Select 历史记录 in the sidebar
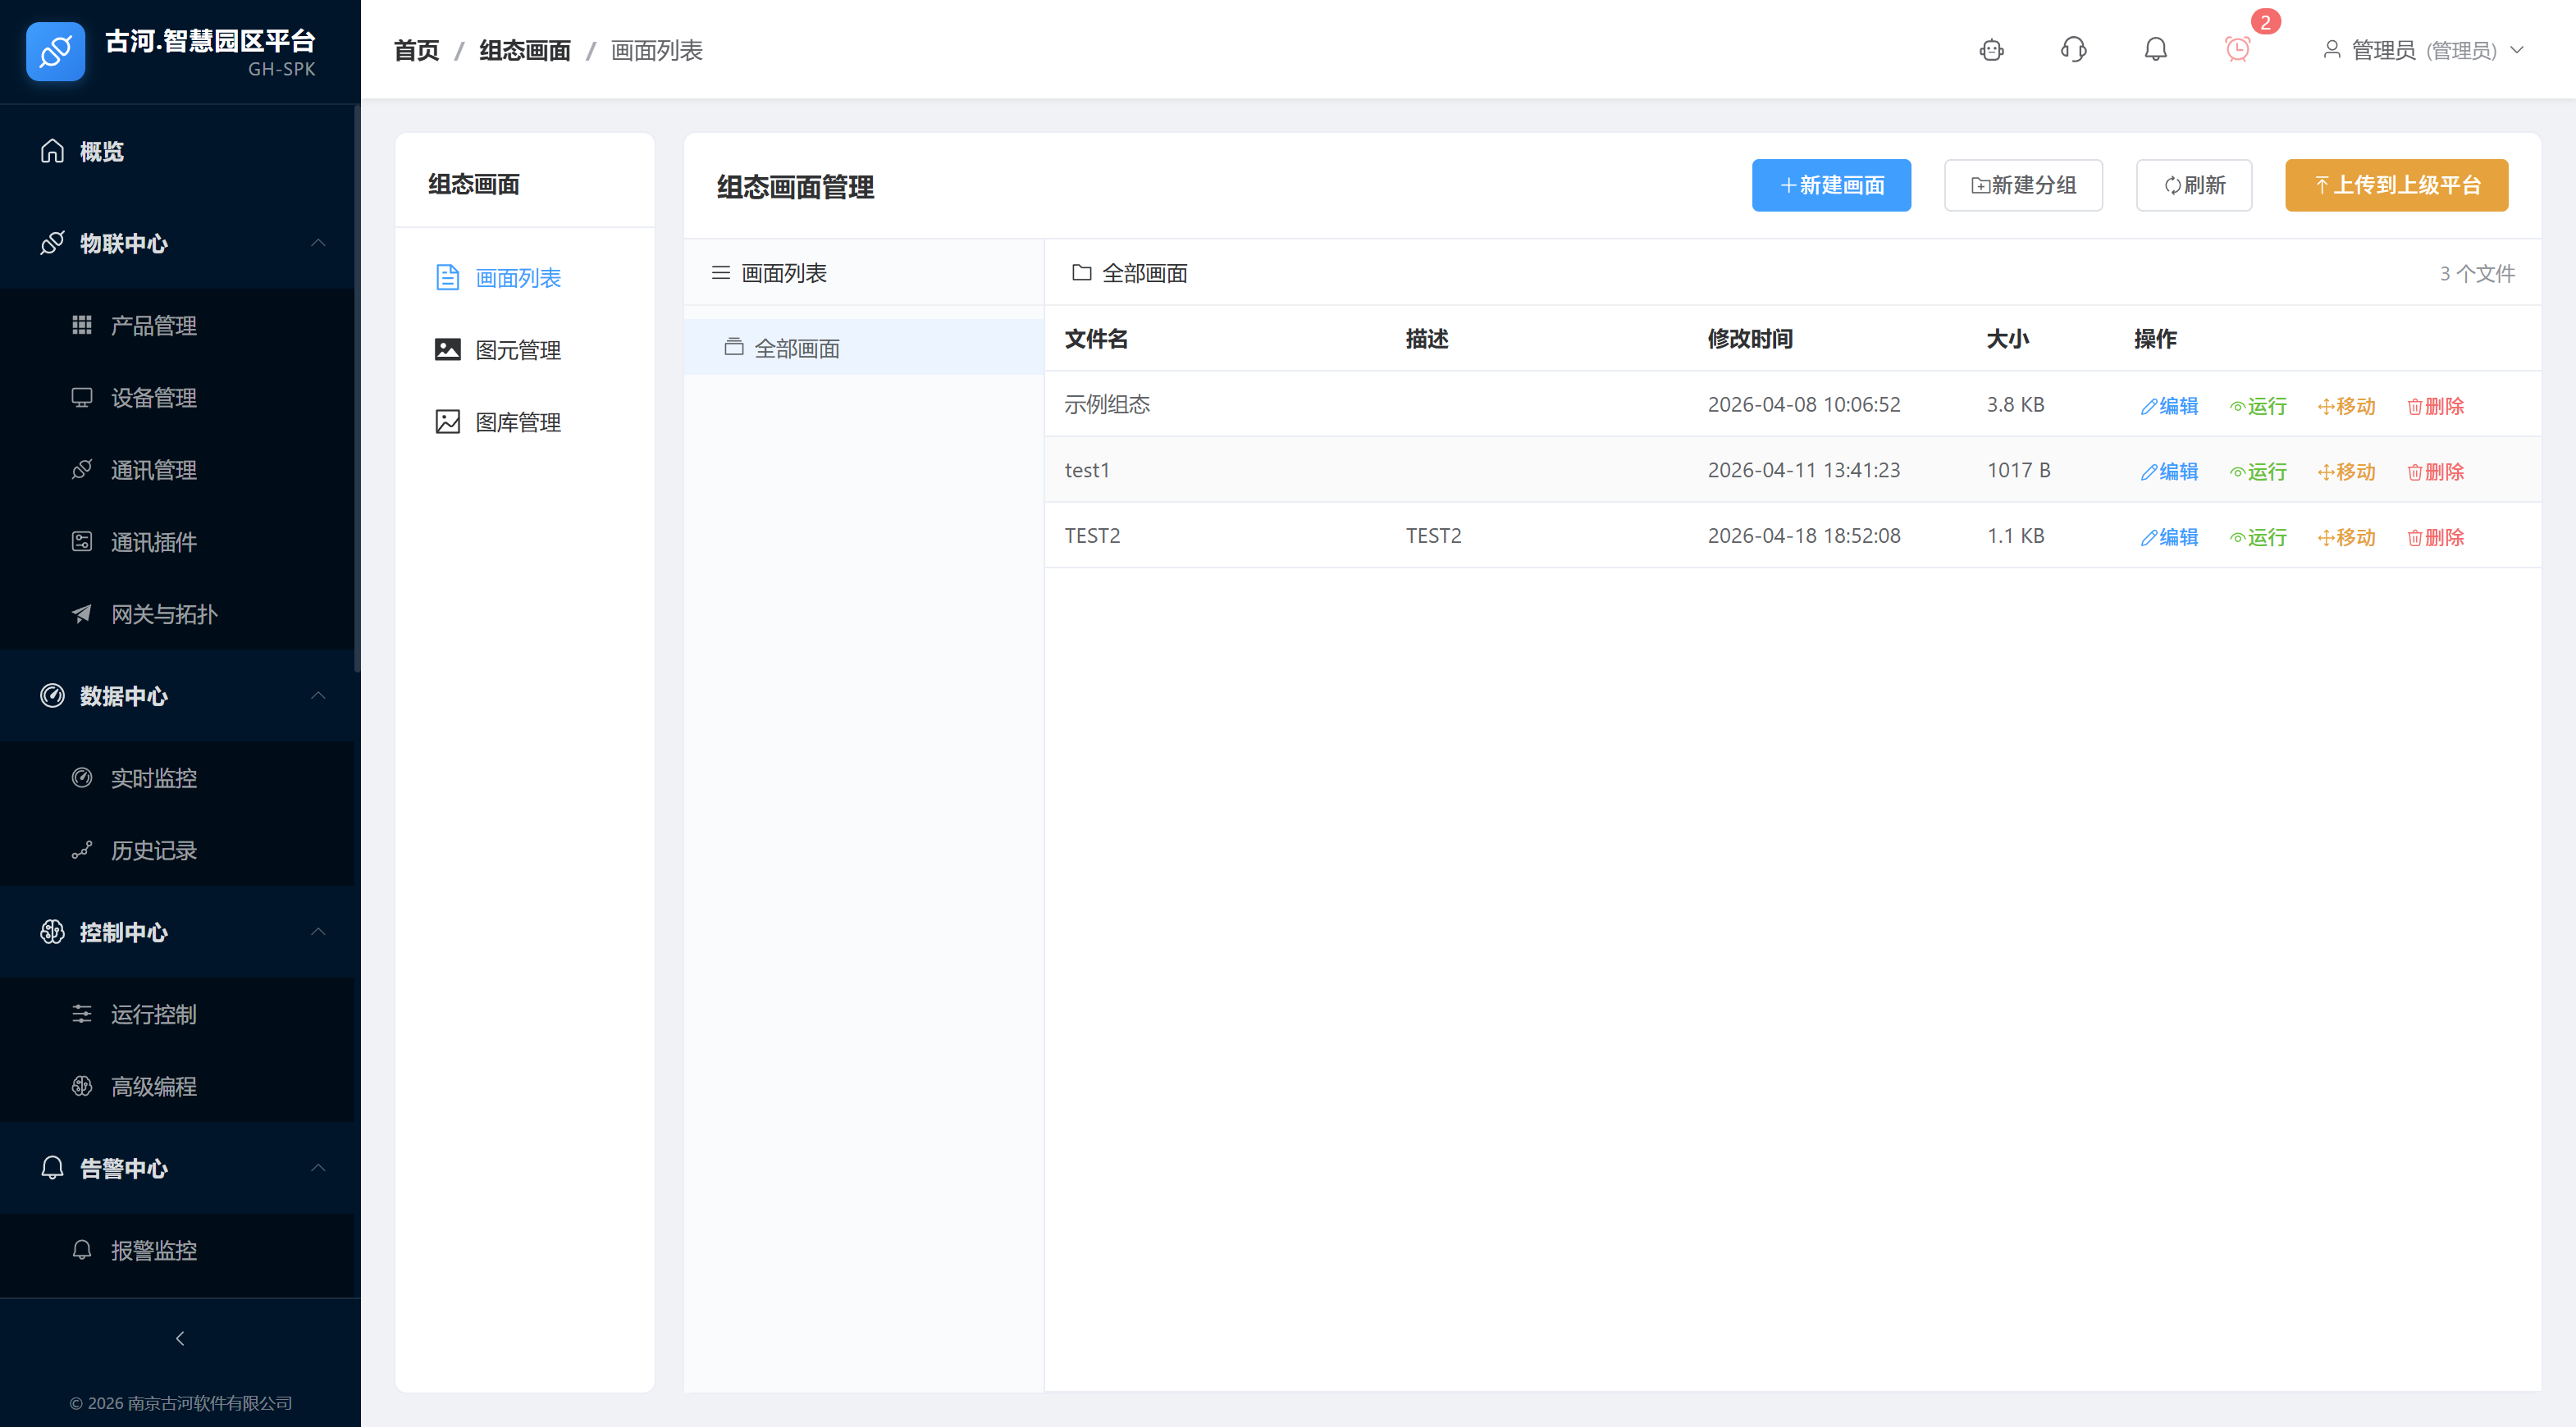The height and width of the screenshot is (1427, 2576). pos(154,850)
